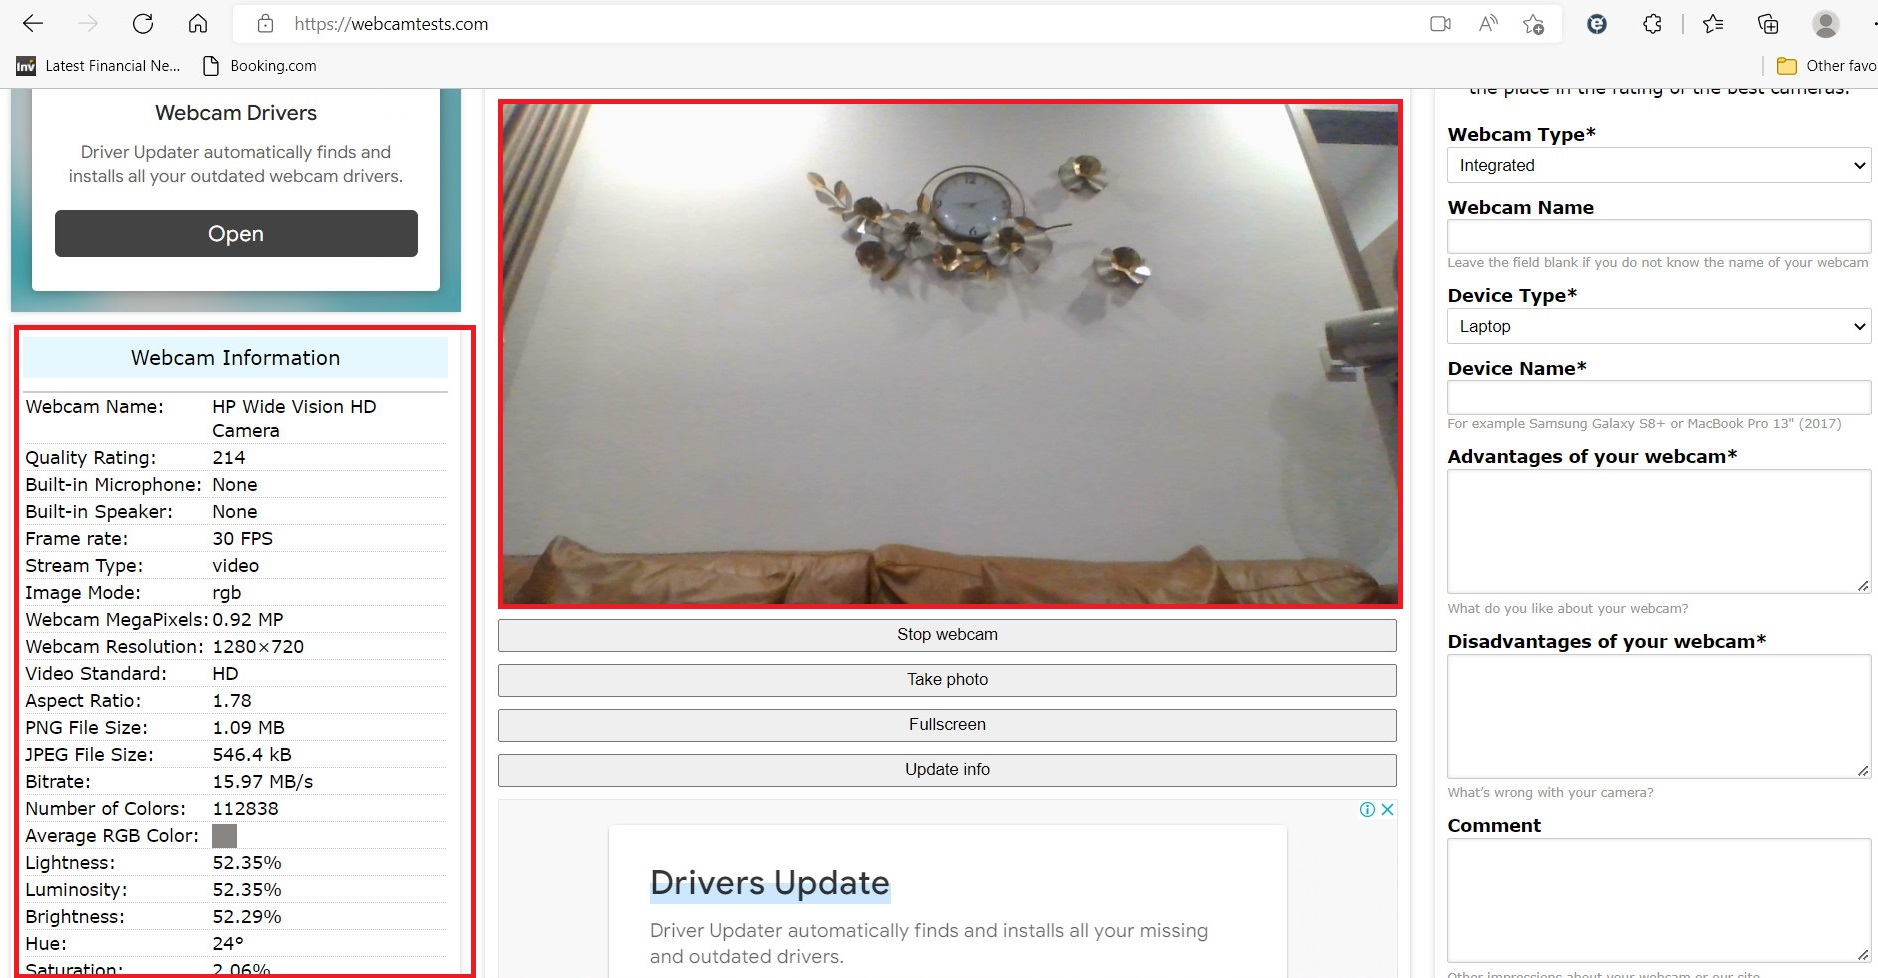1878x978 pixels.
Task: Click the Hue value 24°
Action: pos(228,944)
